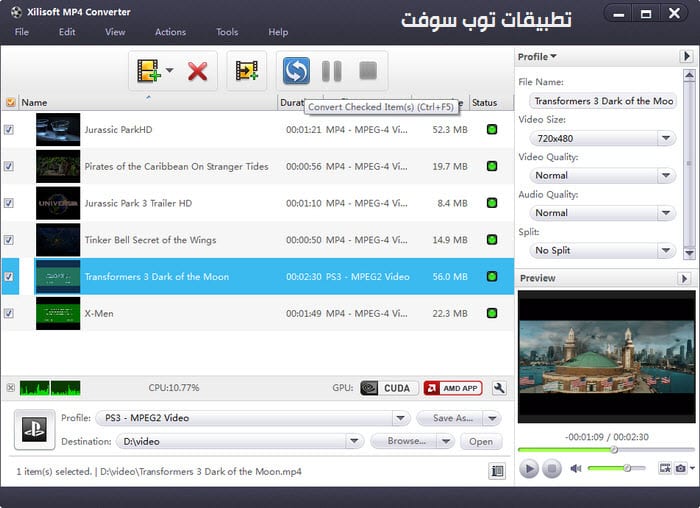
Task: Open the Split No Split dropdown
Action: click(602, 250)
